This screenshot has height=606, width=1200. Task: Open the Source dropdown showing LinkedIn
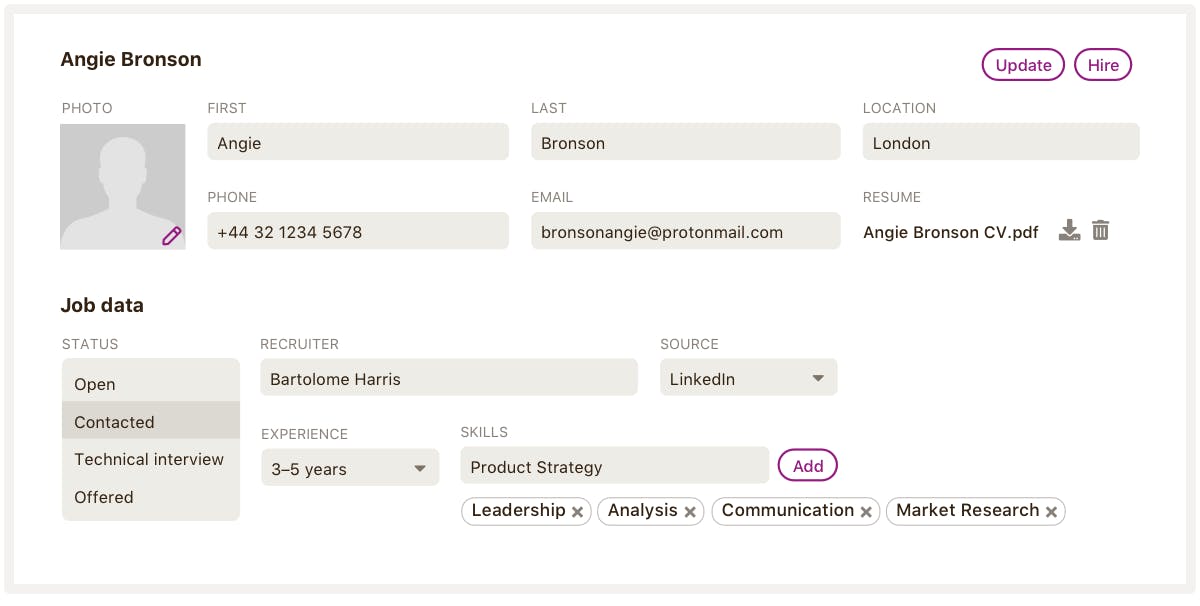click(x=748, y=378)
